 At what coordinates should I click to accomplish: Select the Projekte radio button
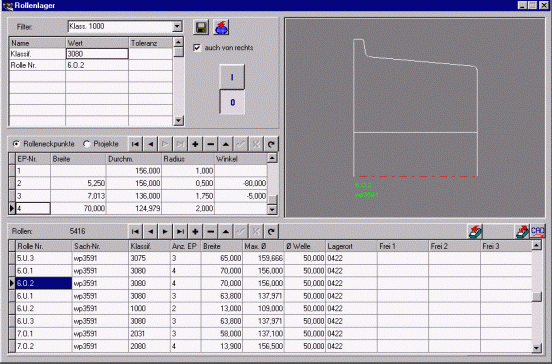coord(87,144)
